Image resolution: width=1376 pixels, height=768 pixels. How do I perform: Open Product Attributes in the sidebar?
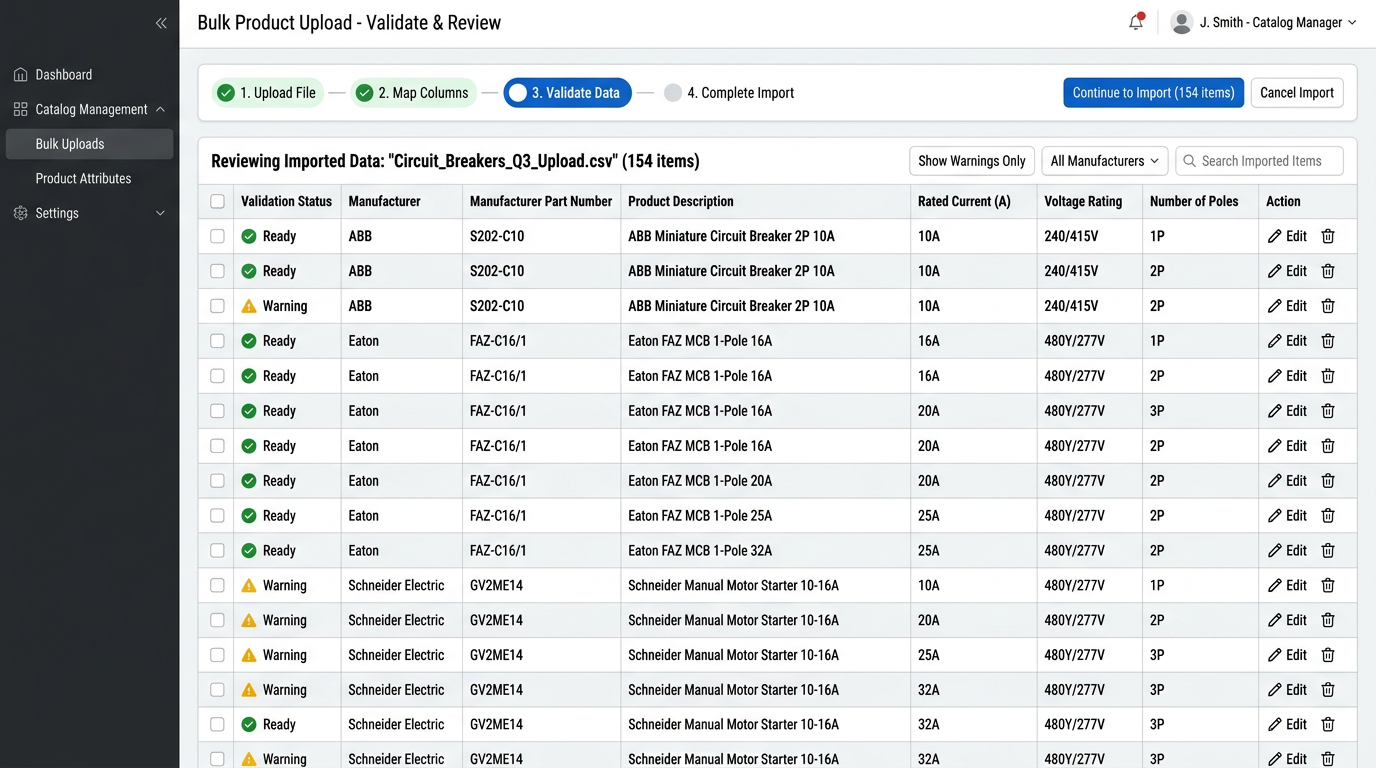tap(83, 178)
